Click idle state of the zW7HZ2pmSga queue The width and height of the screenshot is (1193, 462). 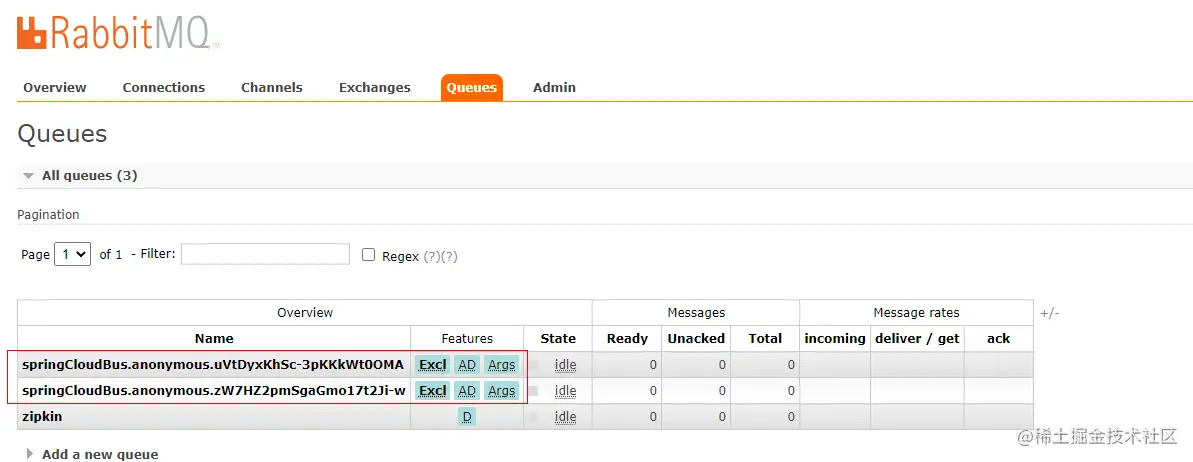coord(565,391)
